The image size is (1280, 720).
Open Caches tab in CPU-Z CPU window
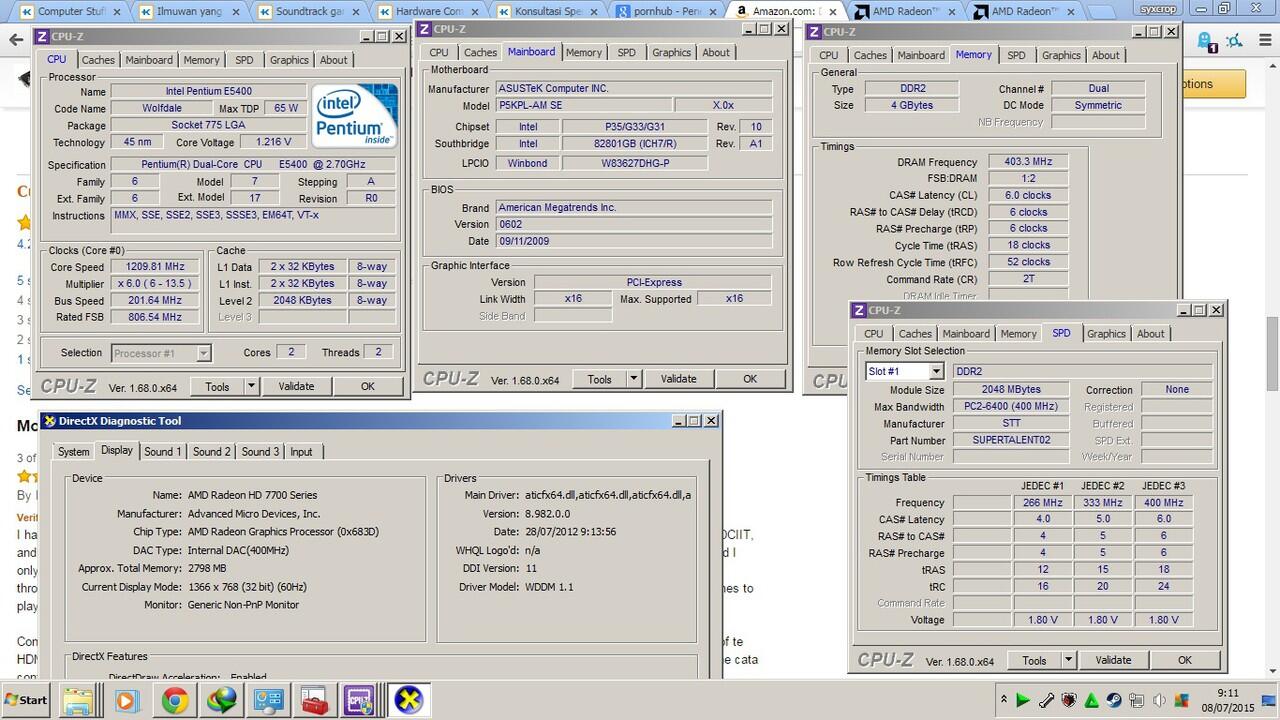(x=98, y=60)
